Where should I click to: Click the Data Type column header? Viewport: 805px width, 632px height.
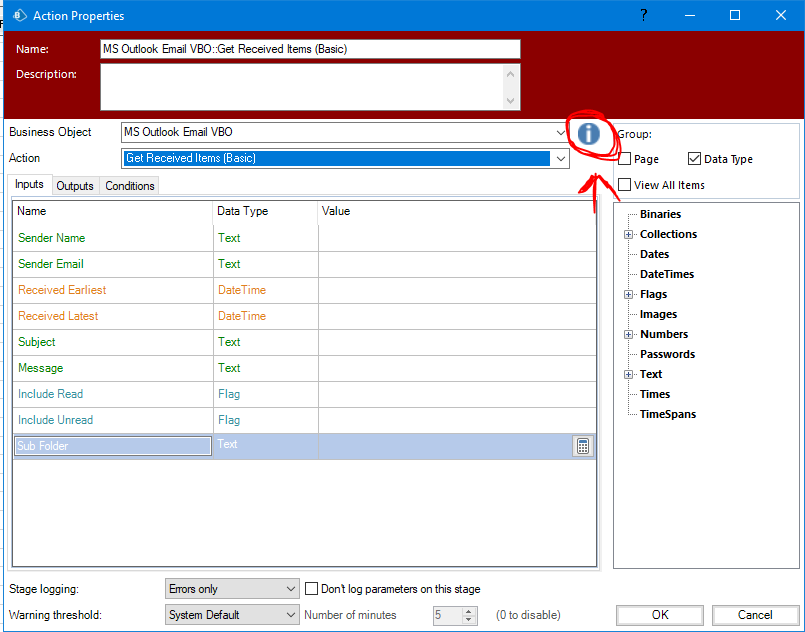265,212
